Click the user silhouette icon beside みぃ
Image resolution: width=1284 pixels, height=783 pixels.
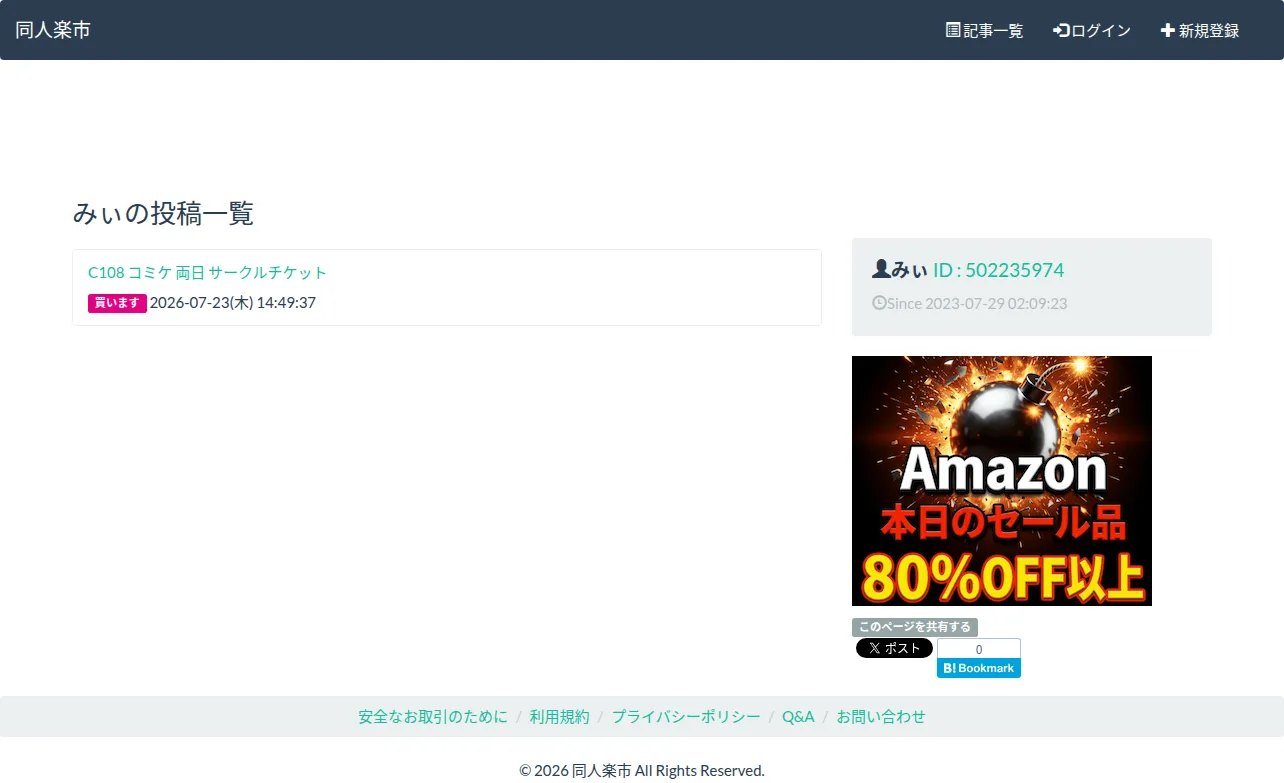881,269
